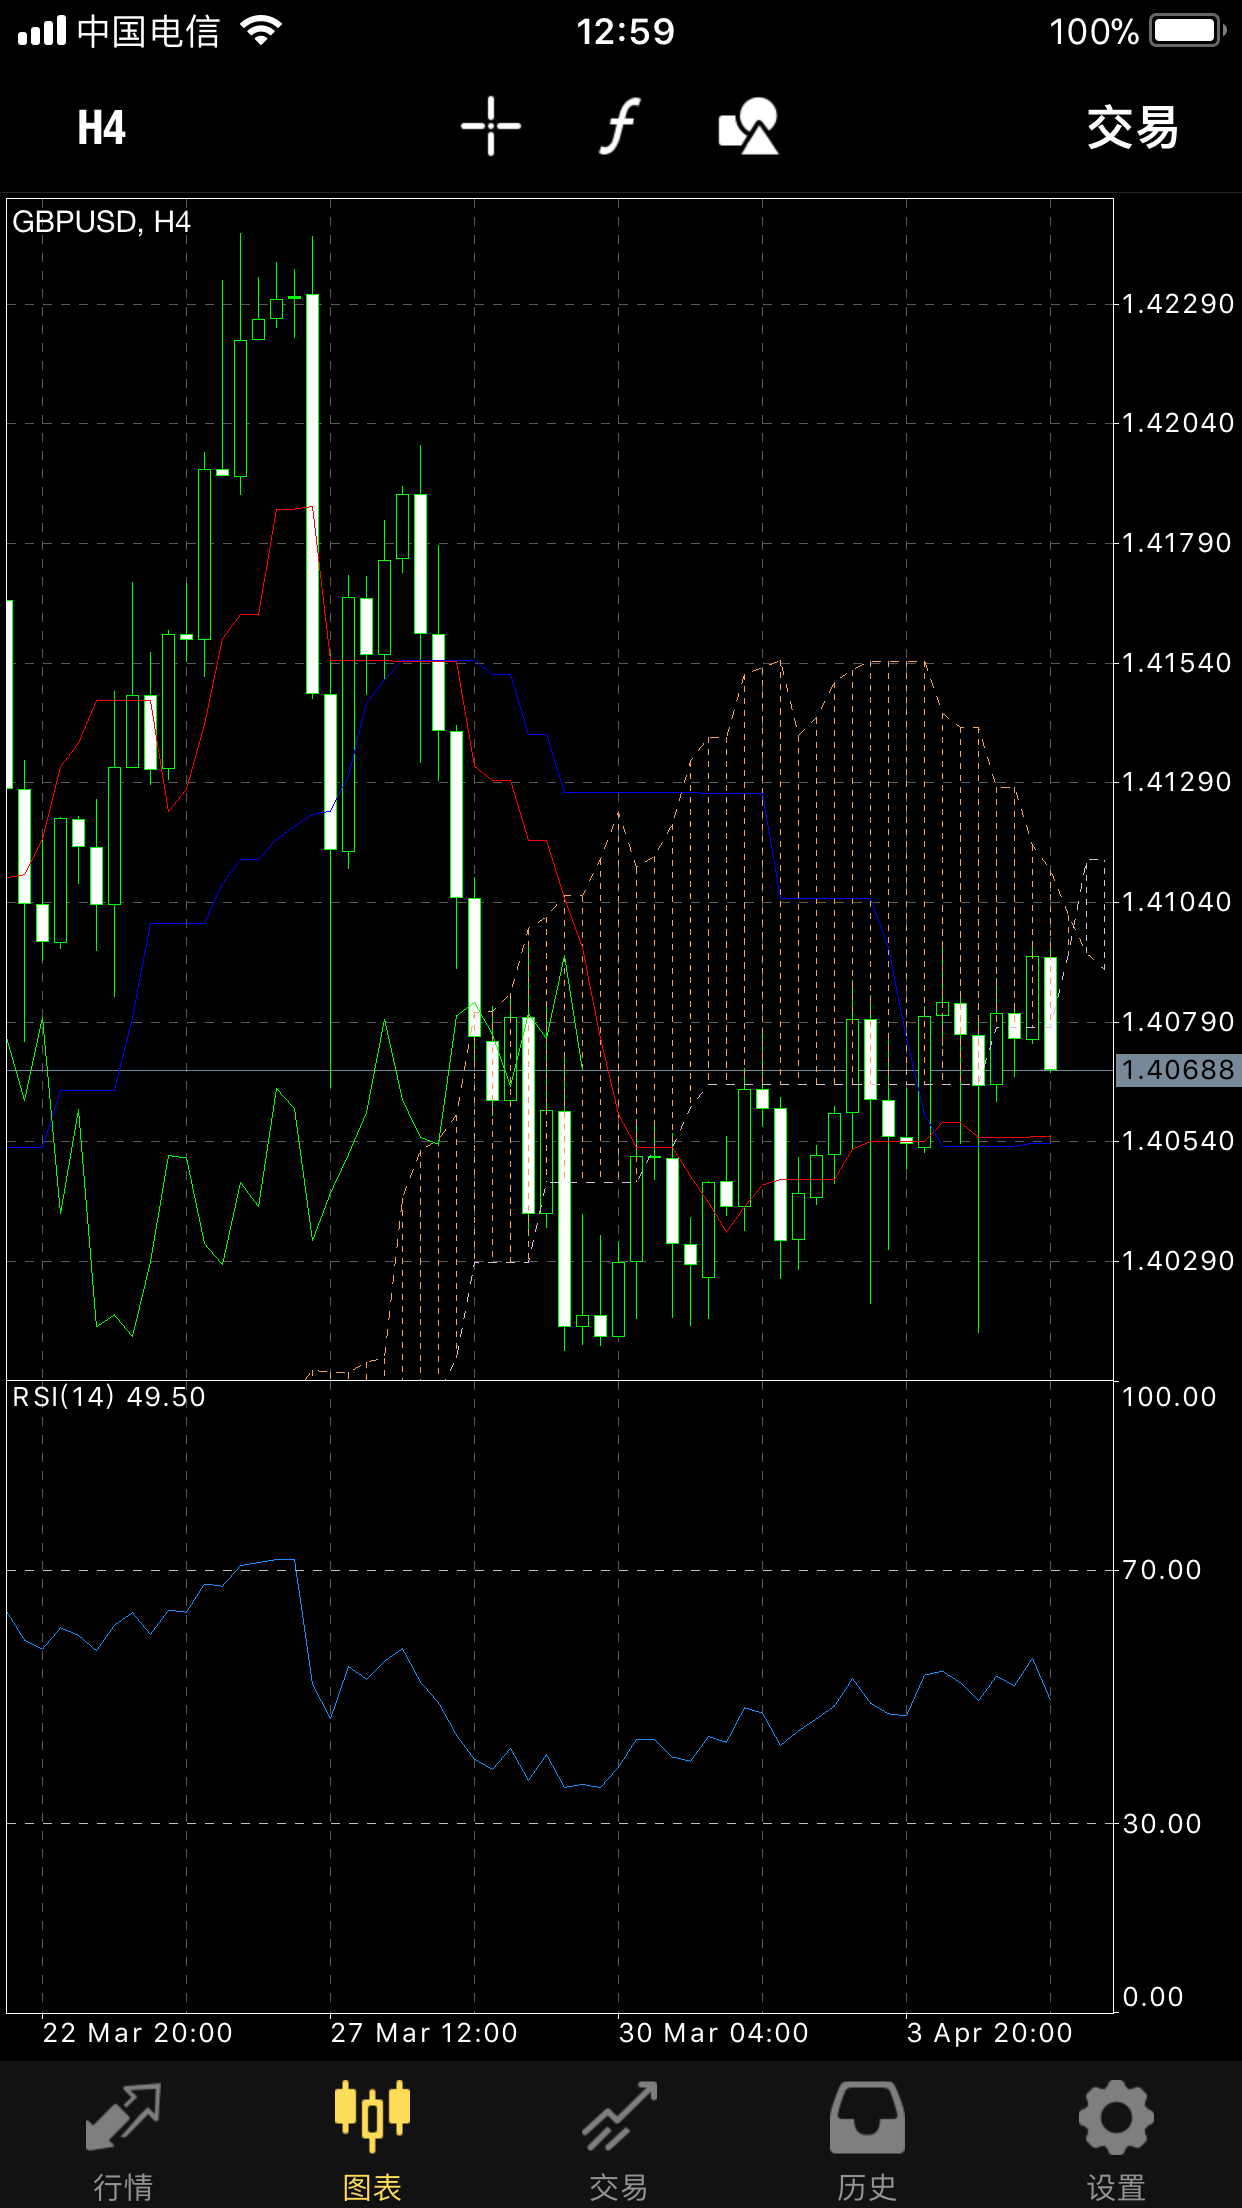Image resolution: width=1242 pixels, height=2208 pixels.
Task: Tap the 100% battery percentage
Action: [x=1094, y=32]
